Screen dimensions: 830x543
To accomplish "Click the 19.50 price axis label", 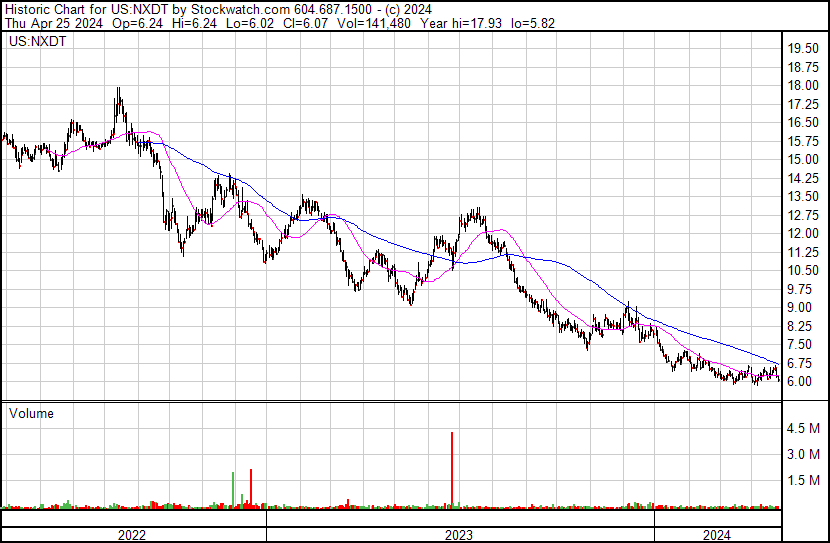I will [803, 48].
